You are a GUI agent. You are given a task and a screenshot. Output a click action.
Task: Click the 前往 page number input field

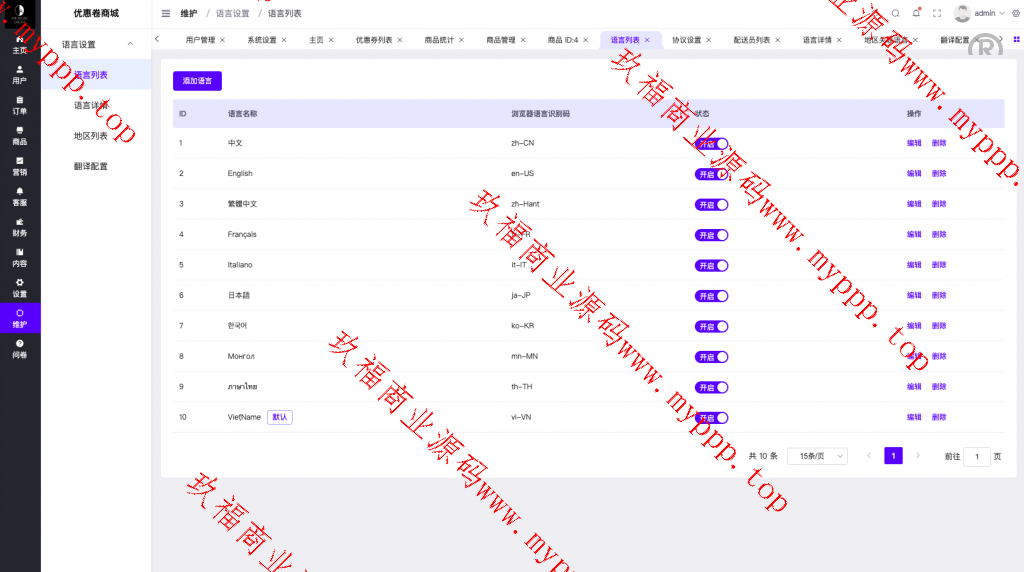click(976, 456)
